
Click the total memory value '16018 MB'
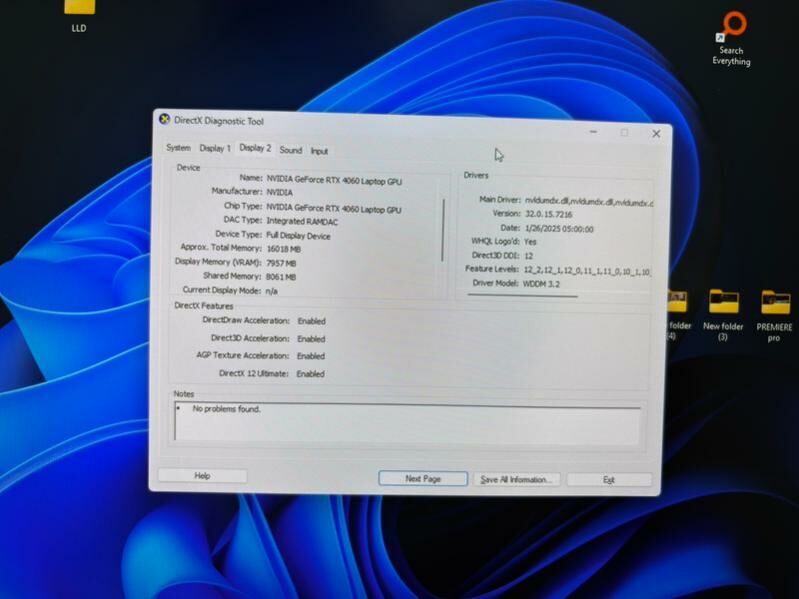(x=284, y=249)
